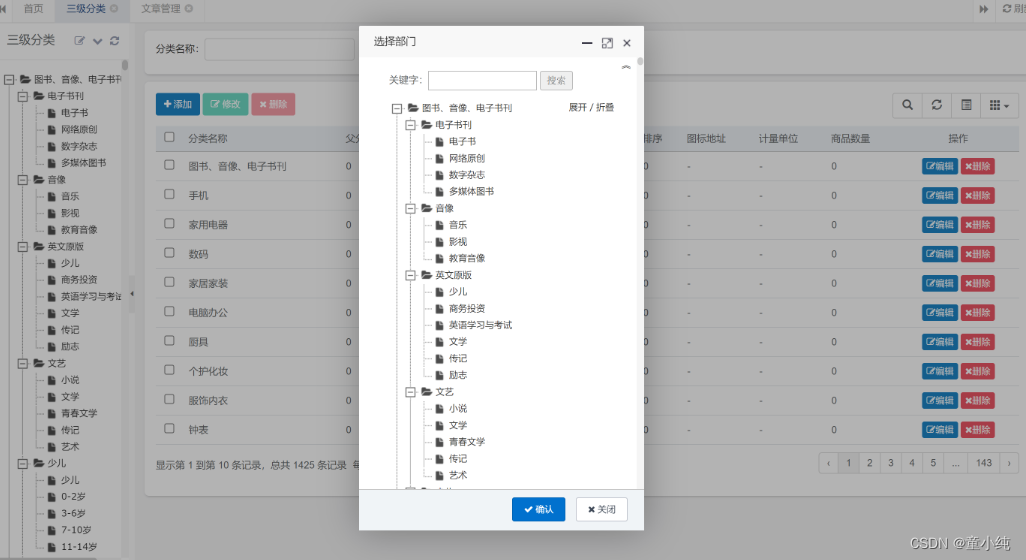Viewport: 1026px width, 560px height.
Task: Click the refresh icon in table toolbar
Action: (936, 105)
